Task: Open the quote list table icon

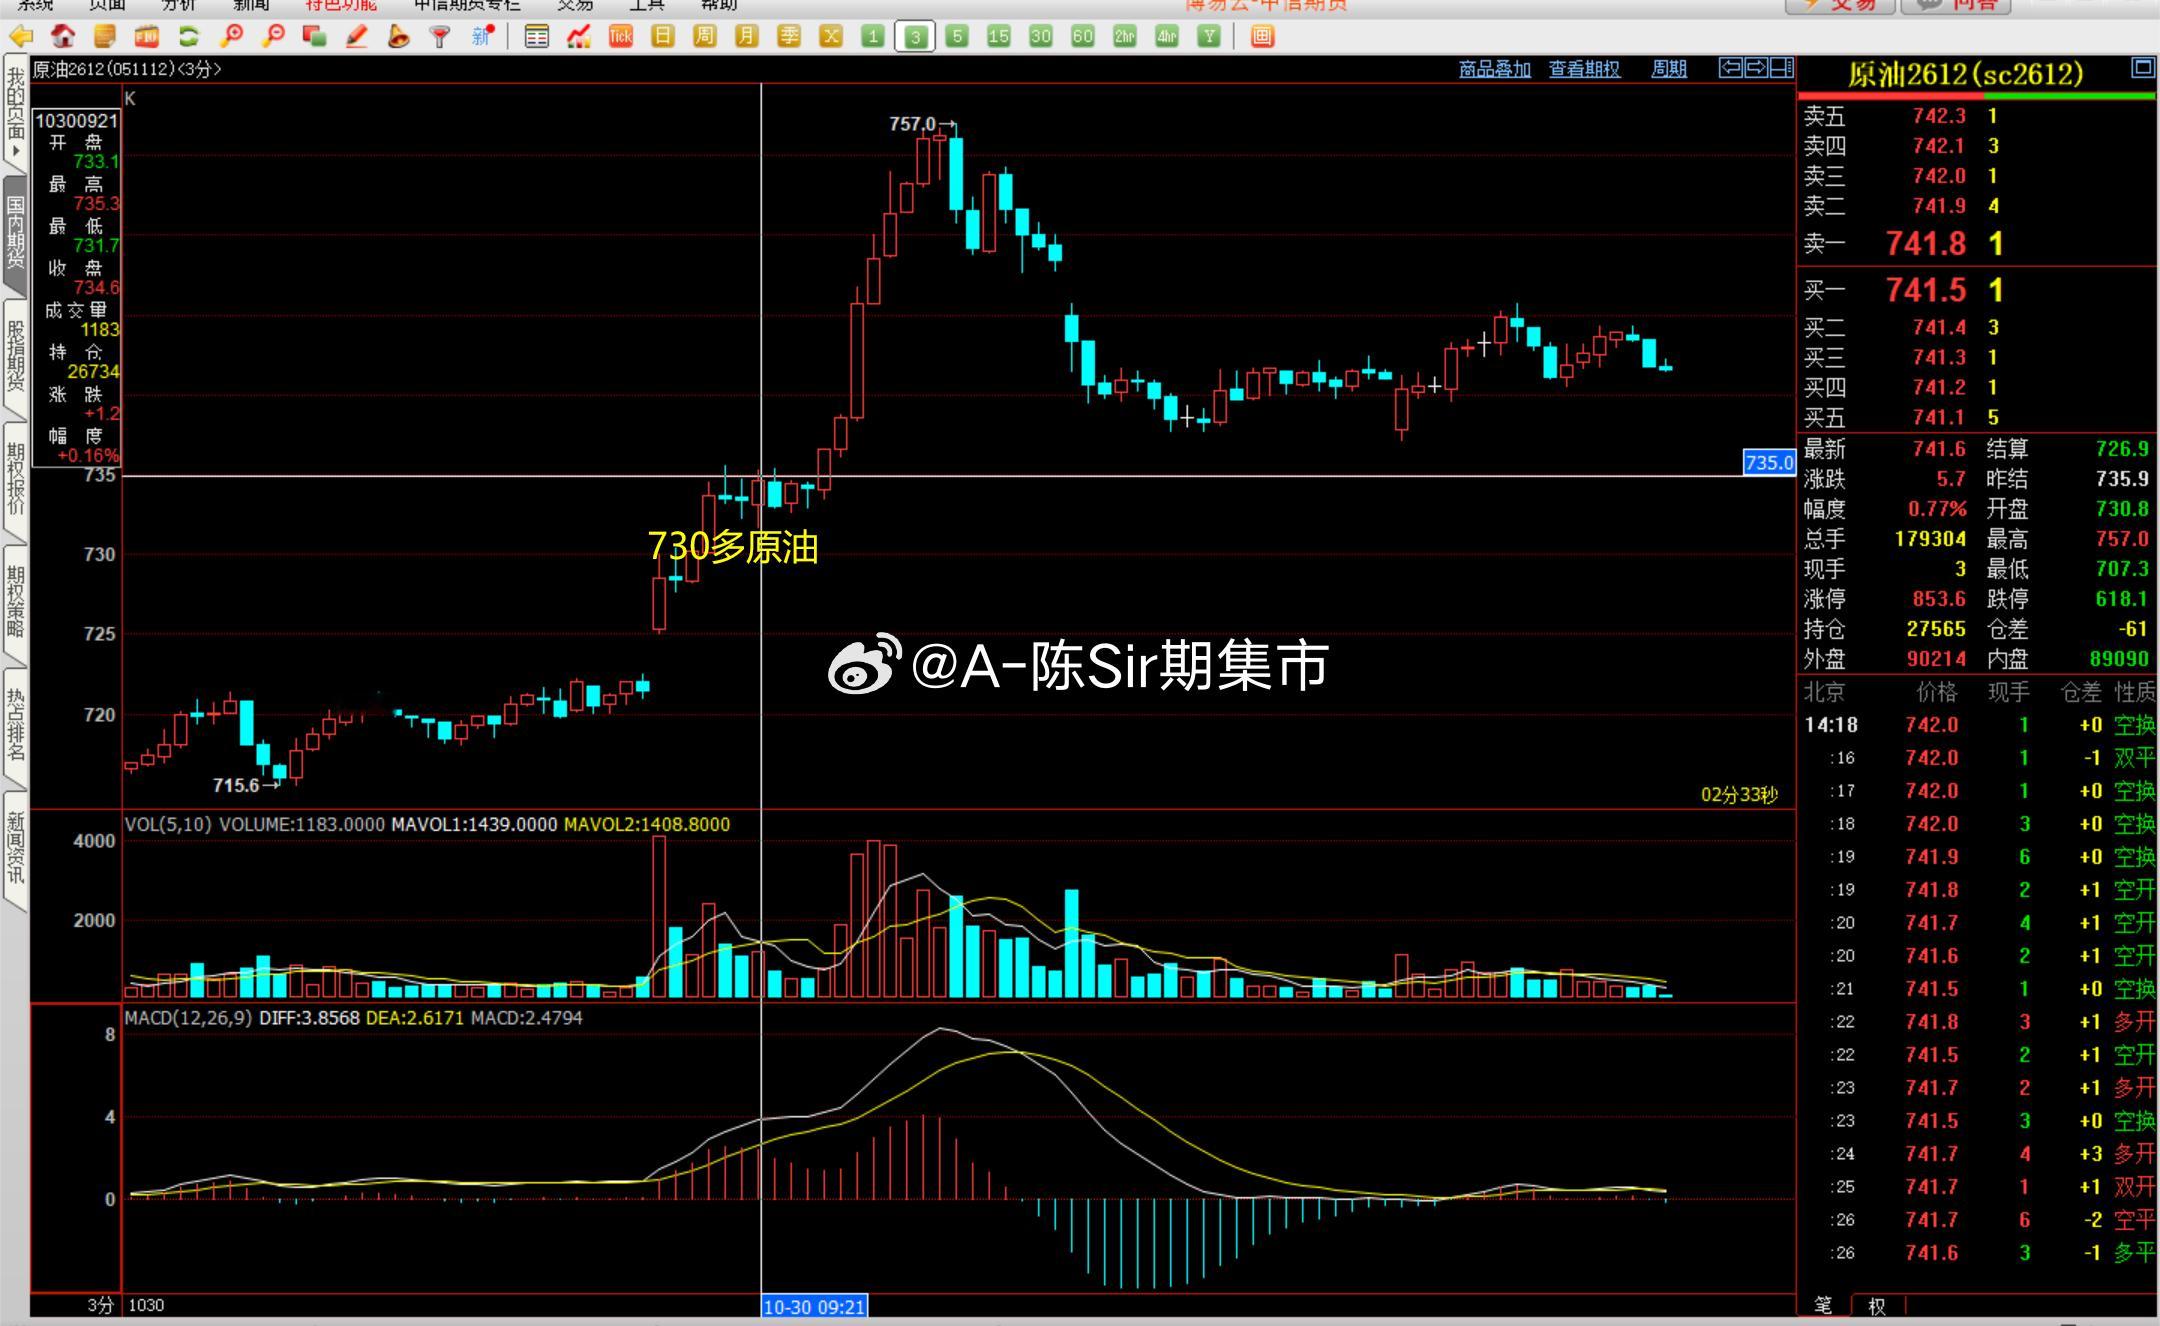Action: pos(537,37)
